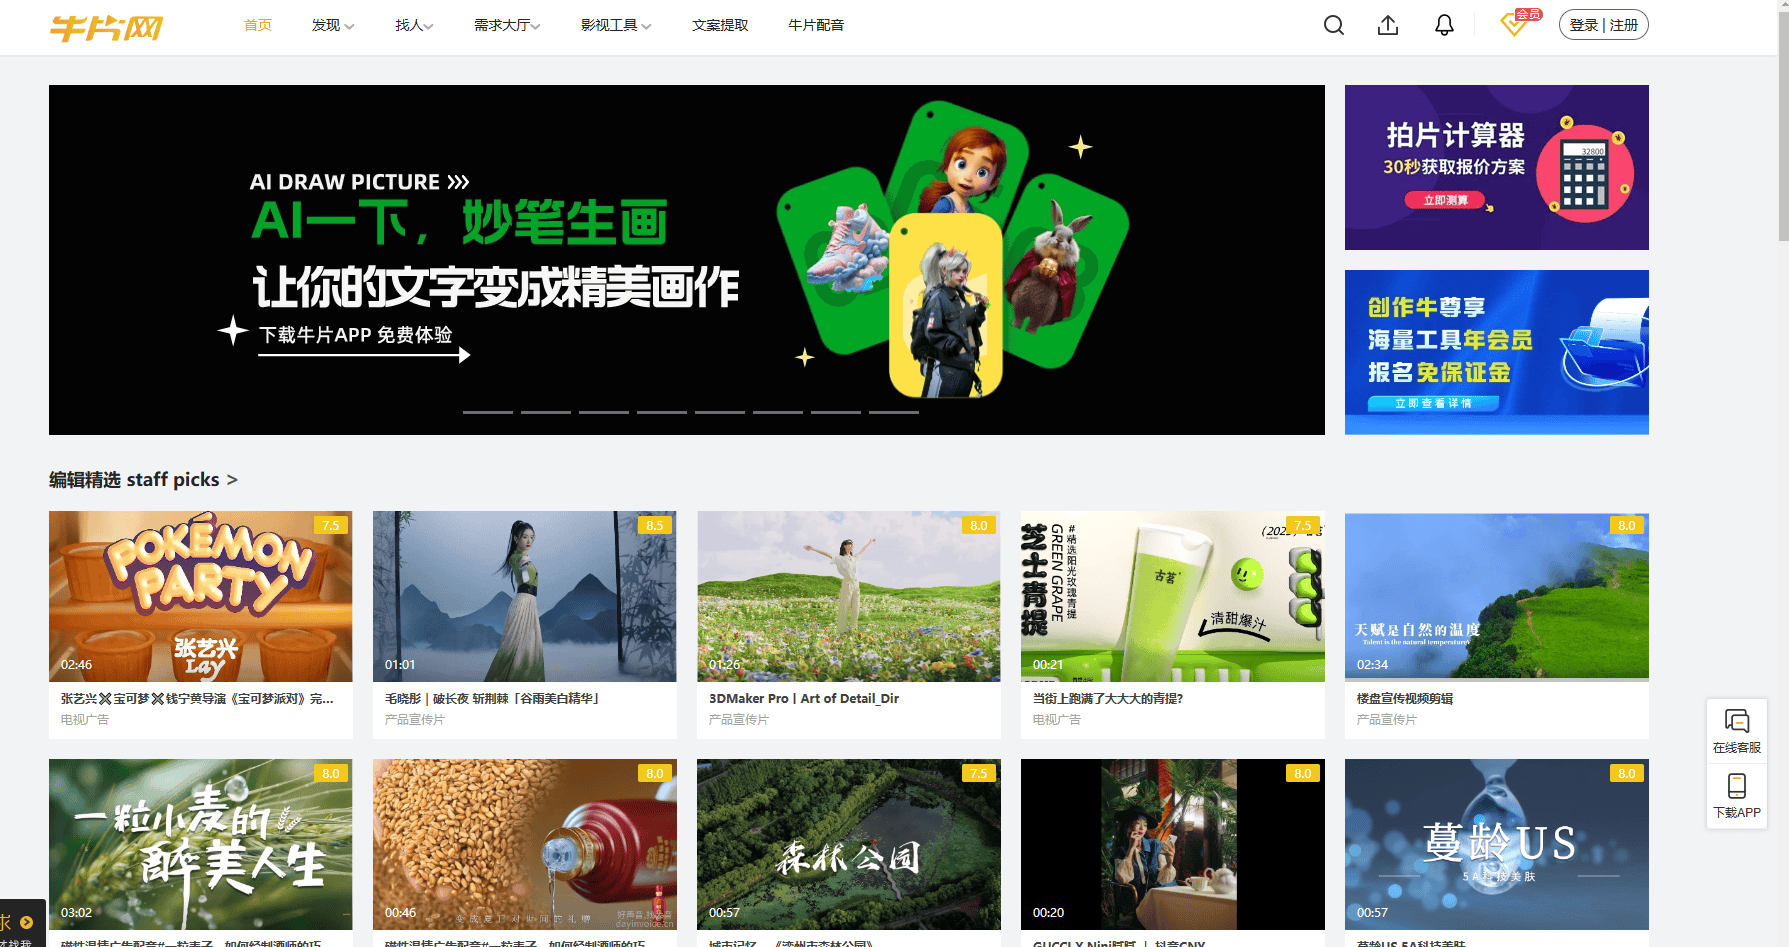Expand the 发现 dropdown menu
The height and width of the screenshot is (947, 1789).
click(x=332, y=25)
